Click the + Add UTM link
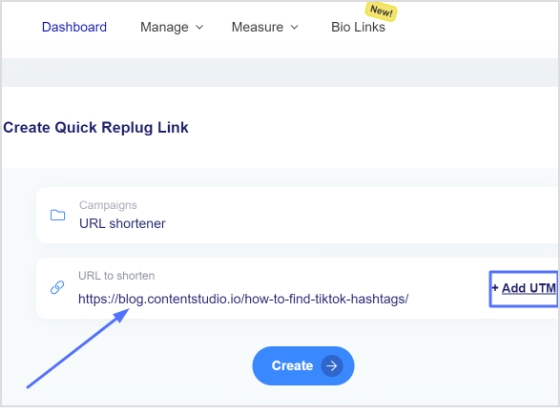Screen dimensions: 560x408 (524, 289)
